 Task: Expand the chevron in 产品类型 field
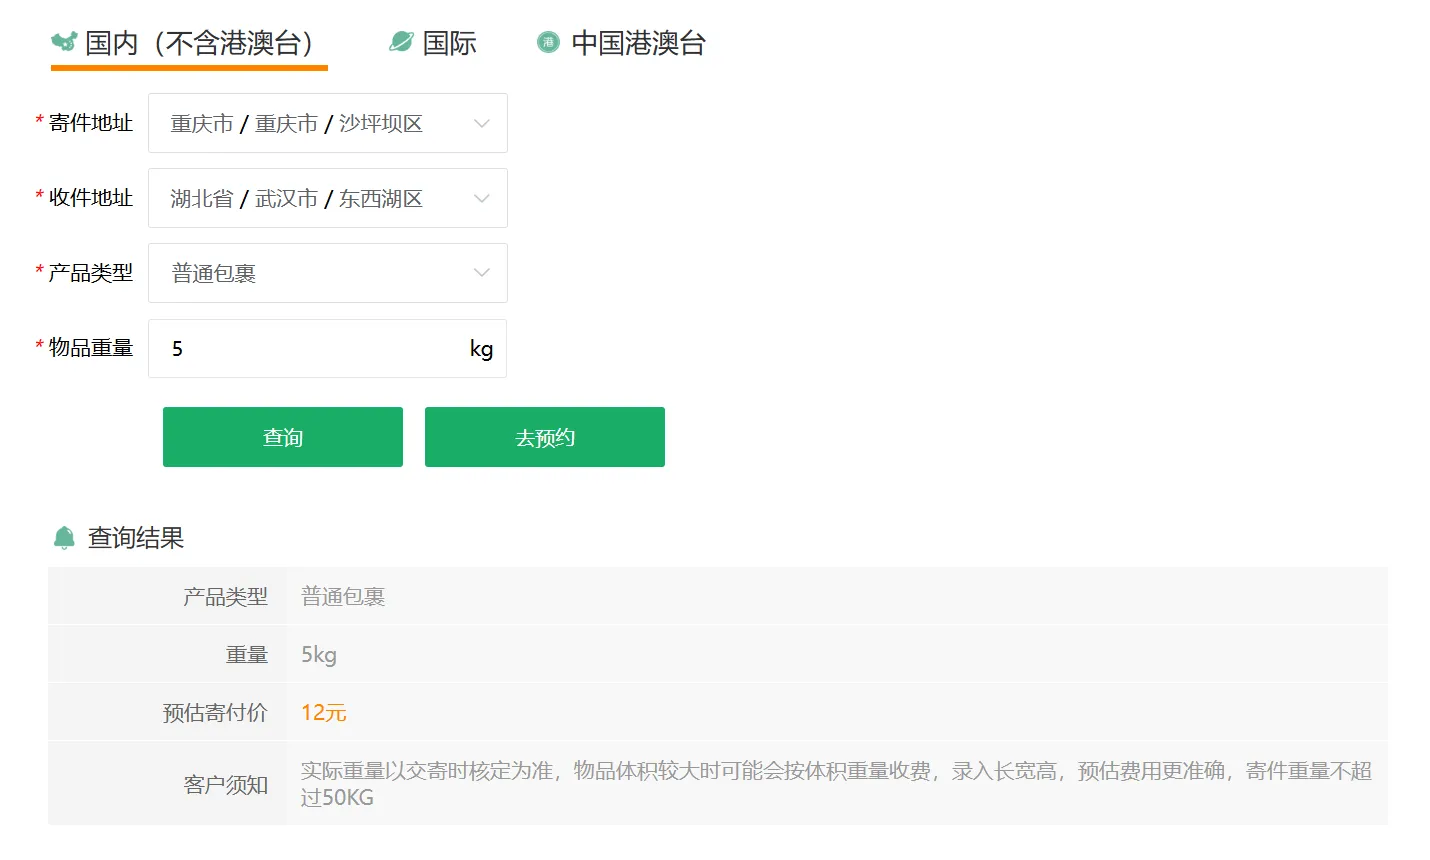pos(482,273)
